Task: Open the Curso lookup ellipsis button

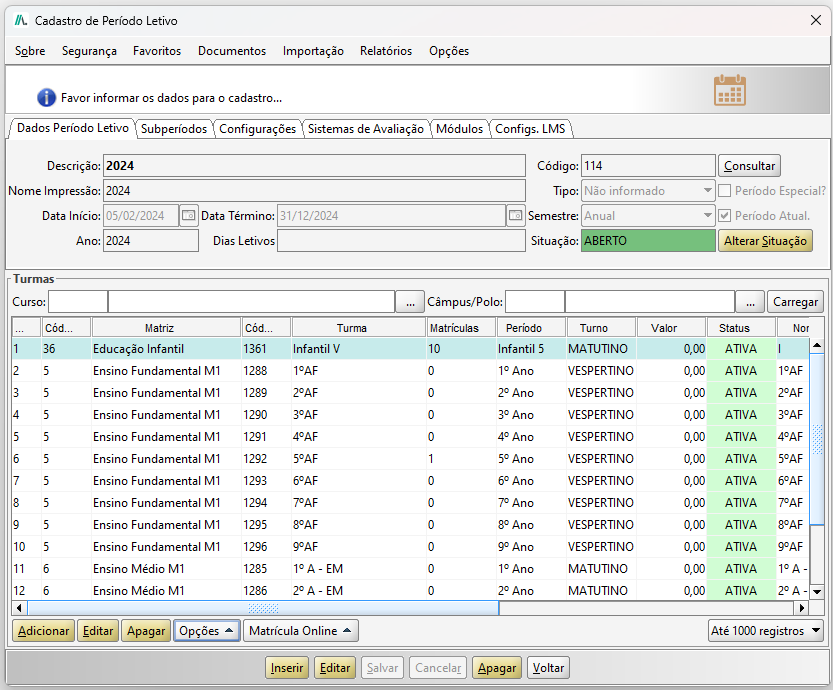Action: (410, 302)
